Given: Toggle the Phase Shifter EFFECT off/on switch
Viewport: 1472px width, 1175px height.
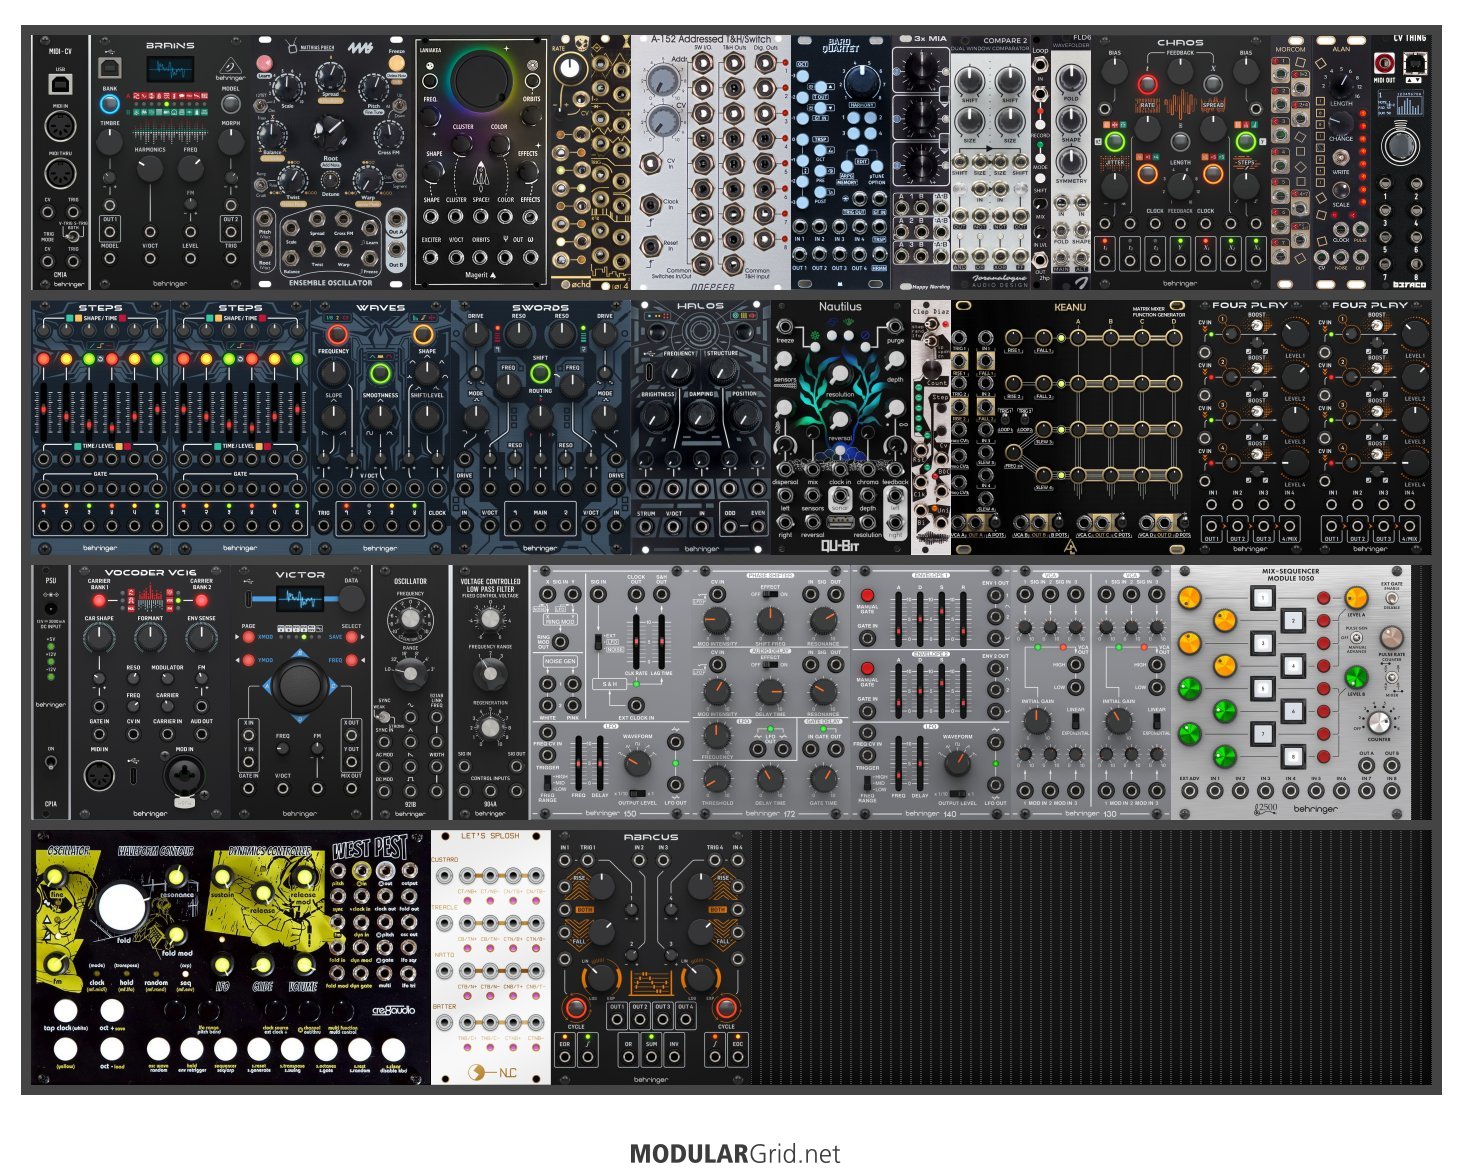Looking at the screenshot, I should 771,594.
